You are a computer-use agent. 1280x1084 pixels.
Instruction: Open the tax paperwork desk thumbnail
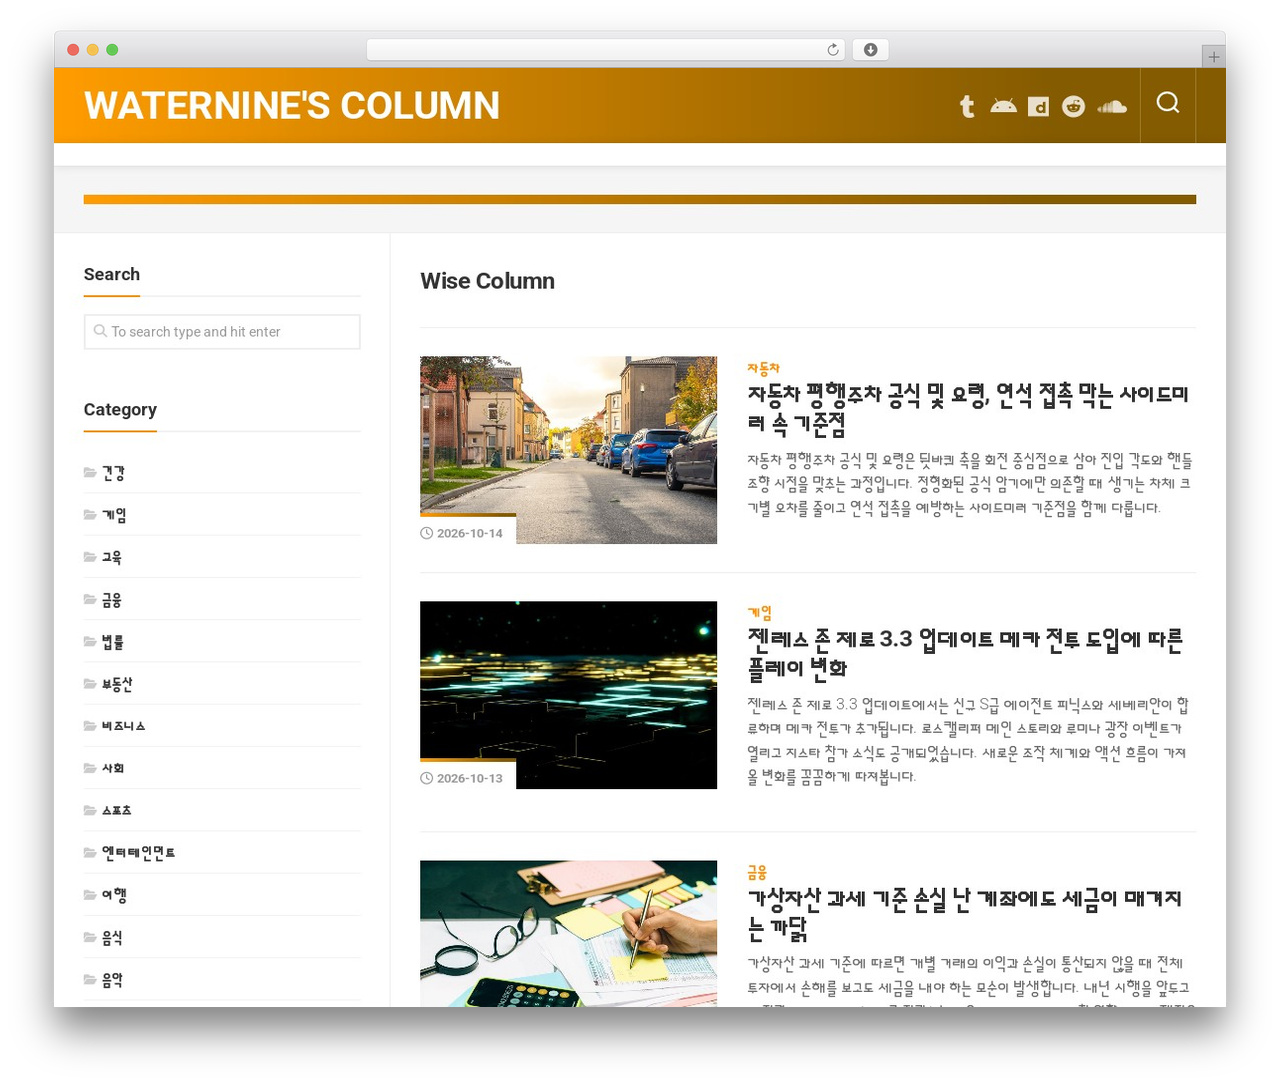568,933
